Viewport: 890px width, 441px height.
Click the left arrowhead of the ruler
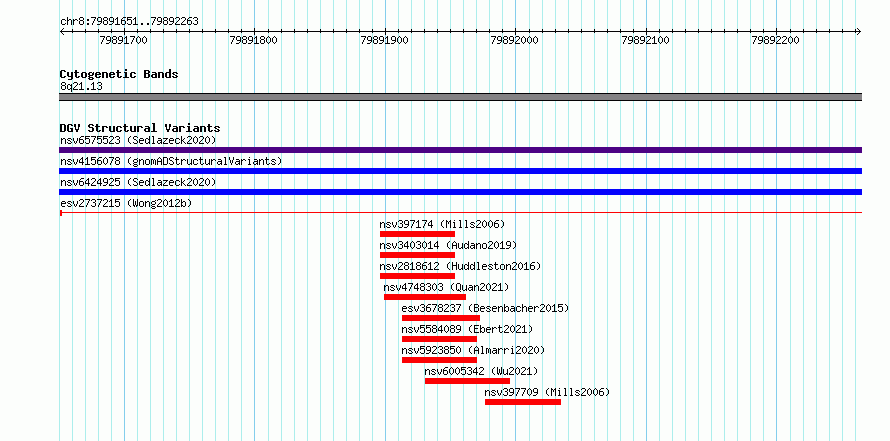coord(62,31)
